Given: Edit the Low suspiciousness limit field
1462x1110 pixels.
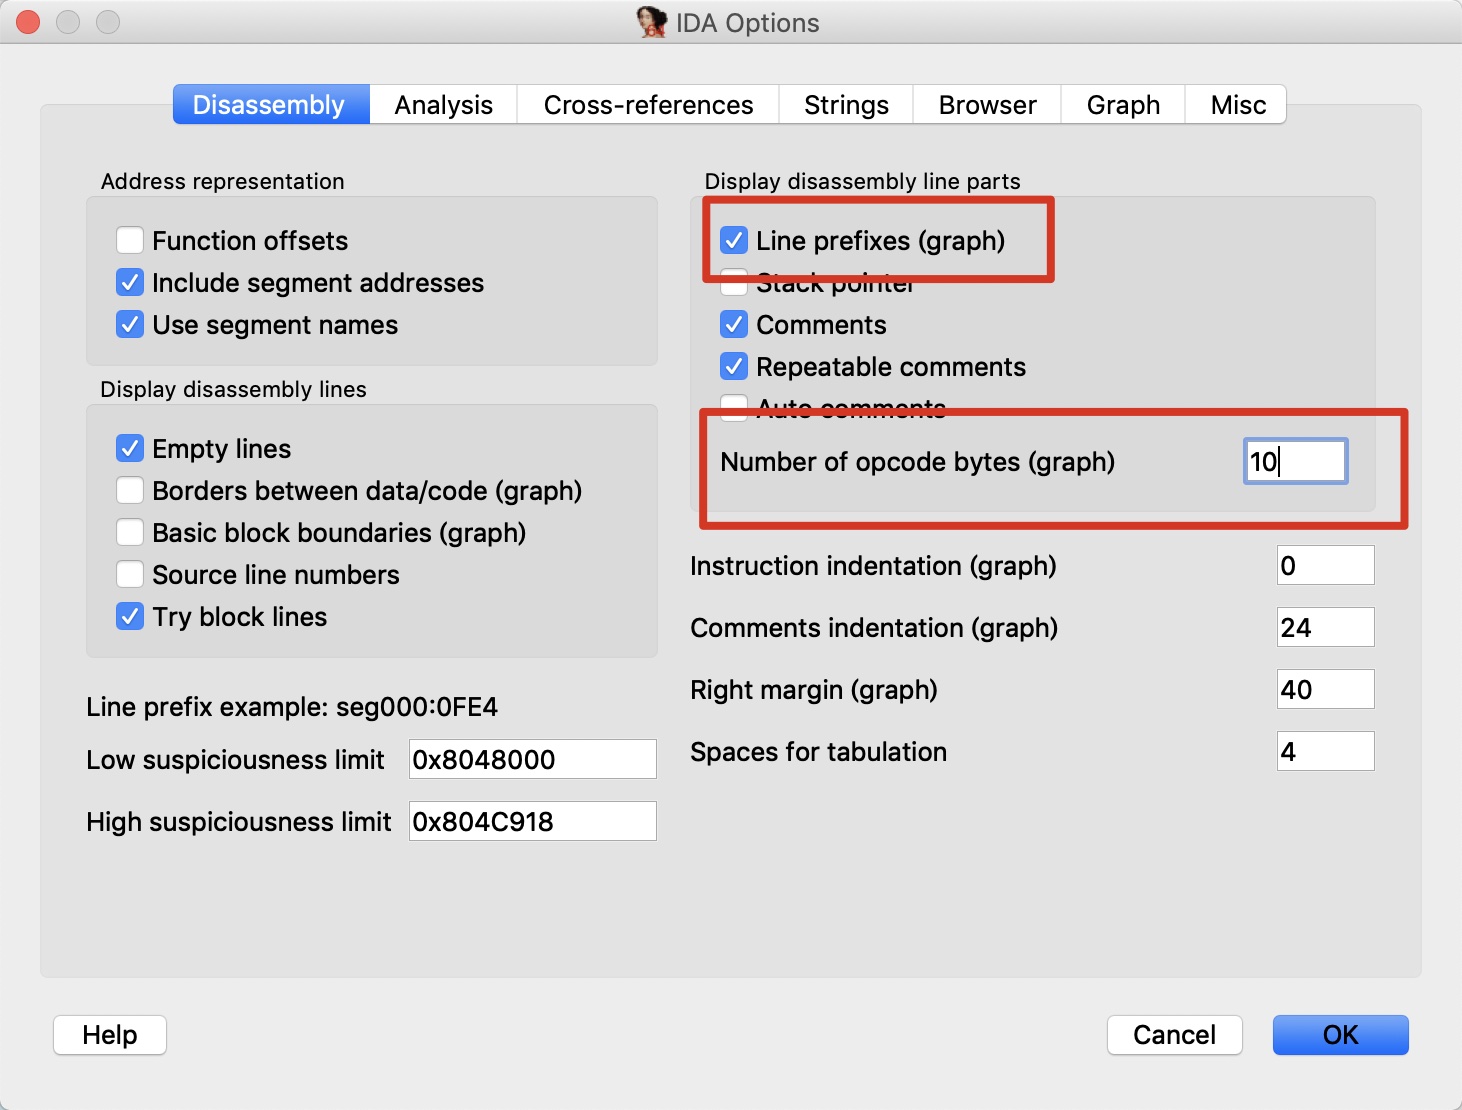Looking at the screenshot, I should (x=532, y=760).
